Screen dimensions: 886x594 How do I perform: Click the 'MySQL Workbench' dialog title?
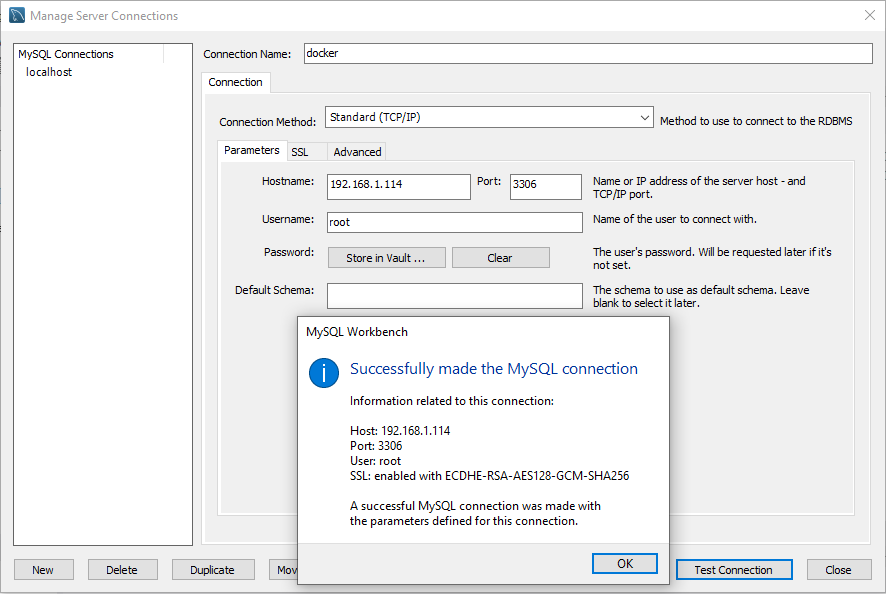pyautogui.click(x=357, y=332)
